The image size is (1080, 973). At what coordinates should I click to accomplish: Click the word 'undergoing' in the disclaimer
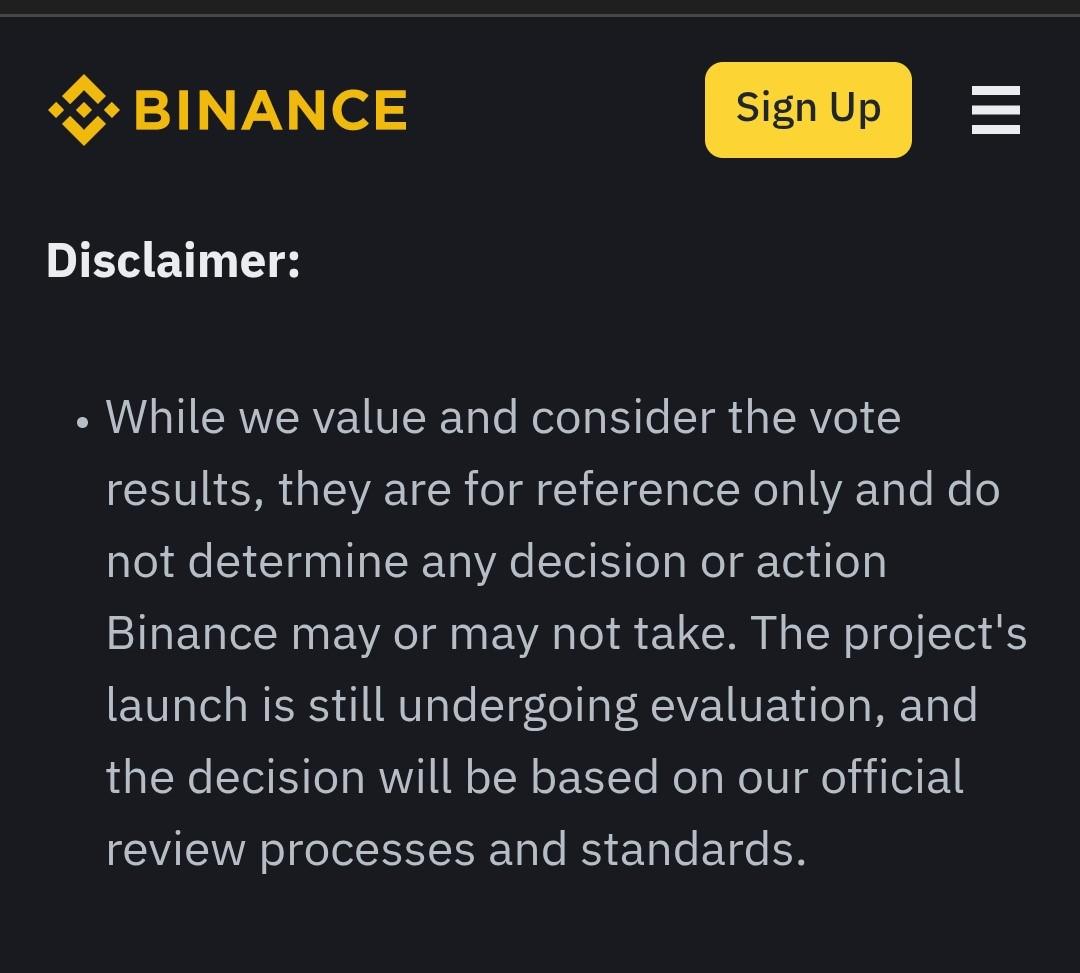tap(517, 707)
